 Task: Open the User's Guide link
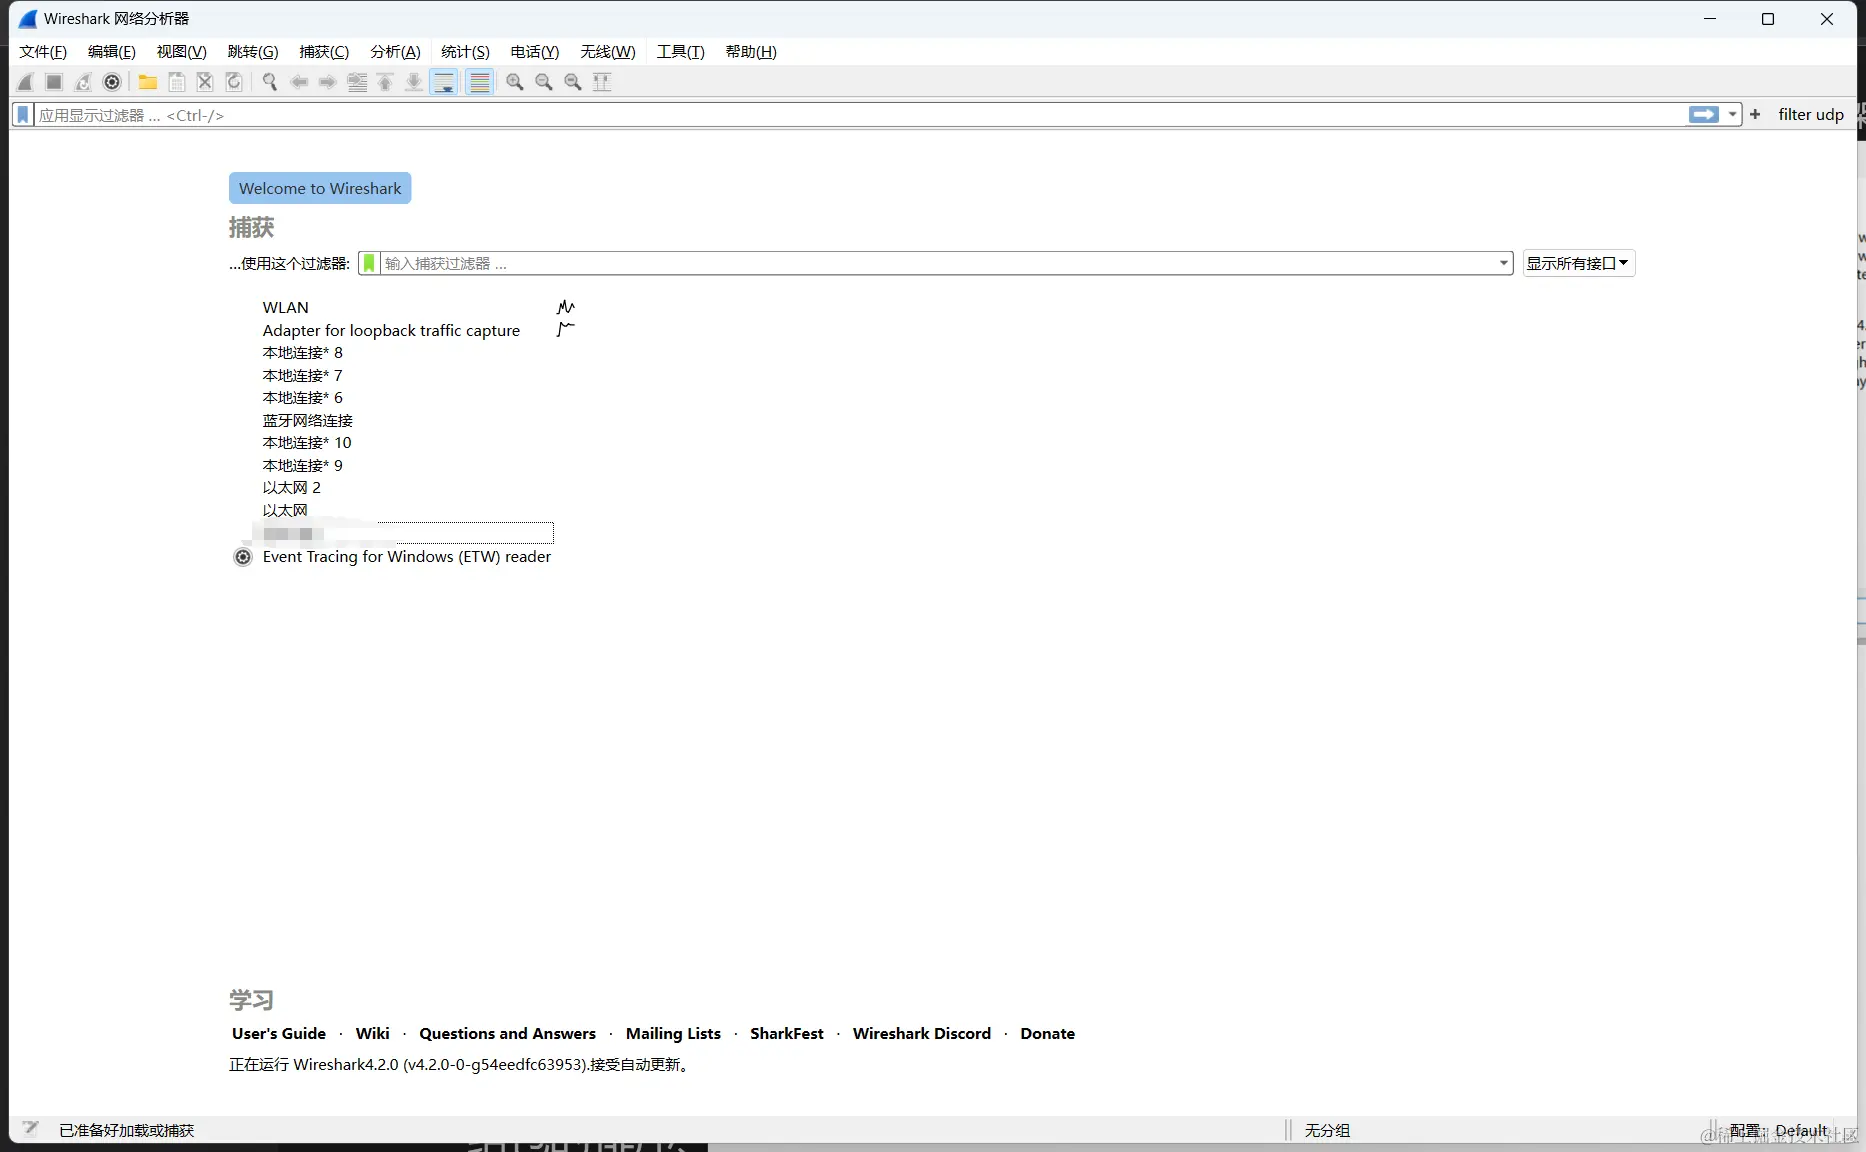[x=279, y=1034]
